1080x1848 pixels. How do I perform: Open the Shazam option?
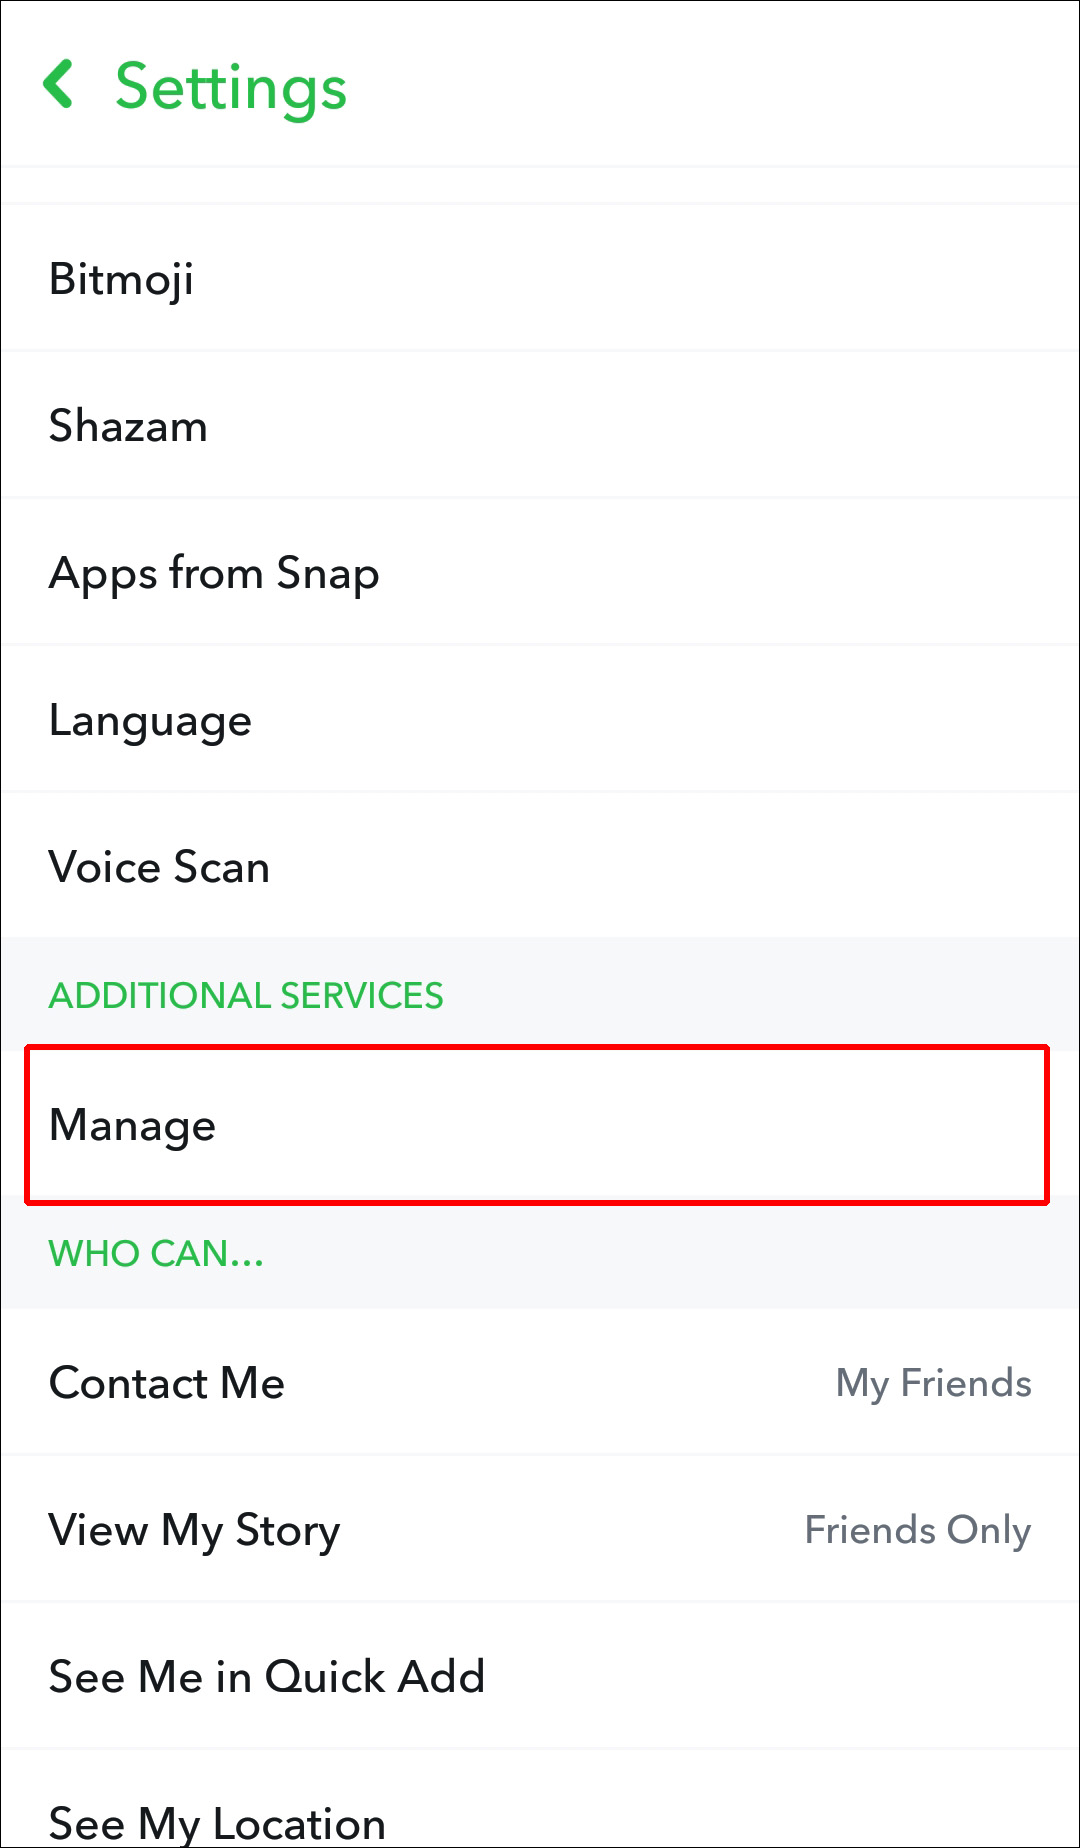click(129, 426)
